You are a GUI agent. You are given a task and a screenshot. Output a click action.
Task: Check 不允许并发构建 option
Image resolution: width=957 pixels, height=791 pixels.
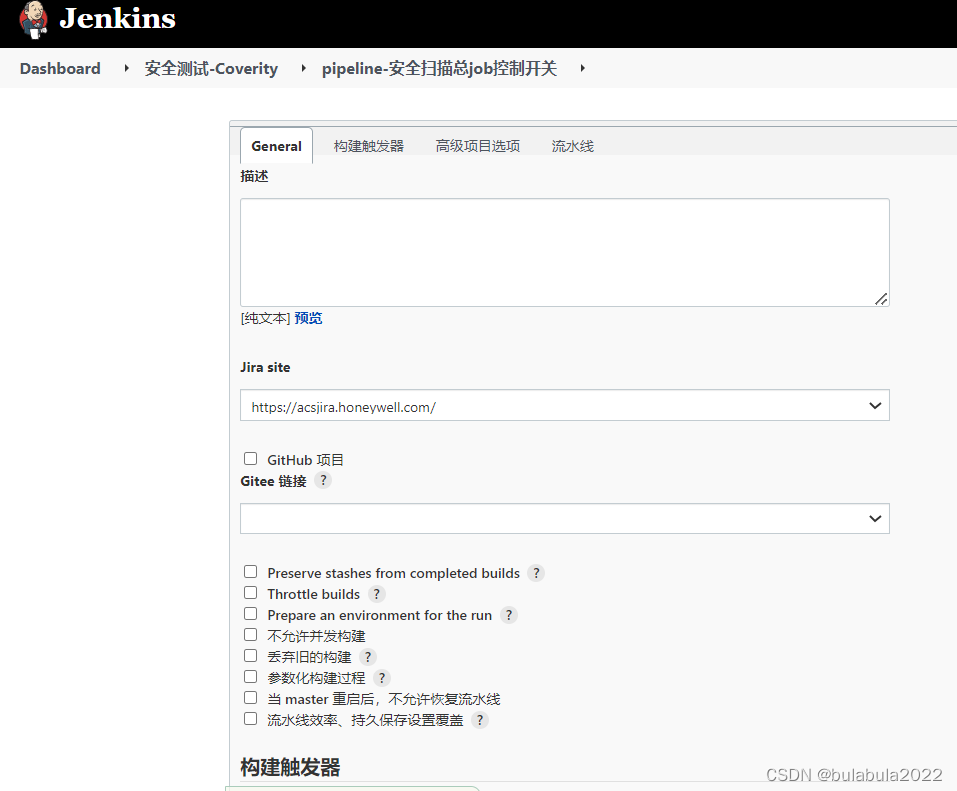[250, 634]
